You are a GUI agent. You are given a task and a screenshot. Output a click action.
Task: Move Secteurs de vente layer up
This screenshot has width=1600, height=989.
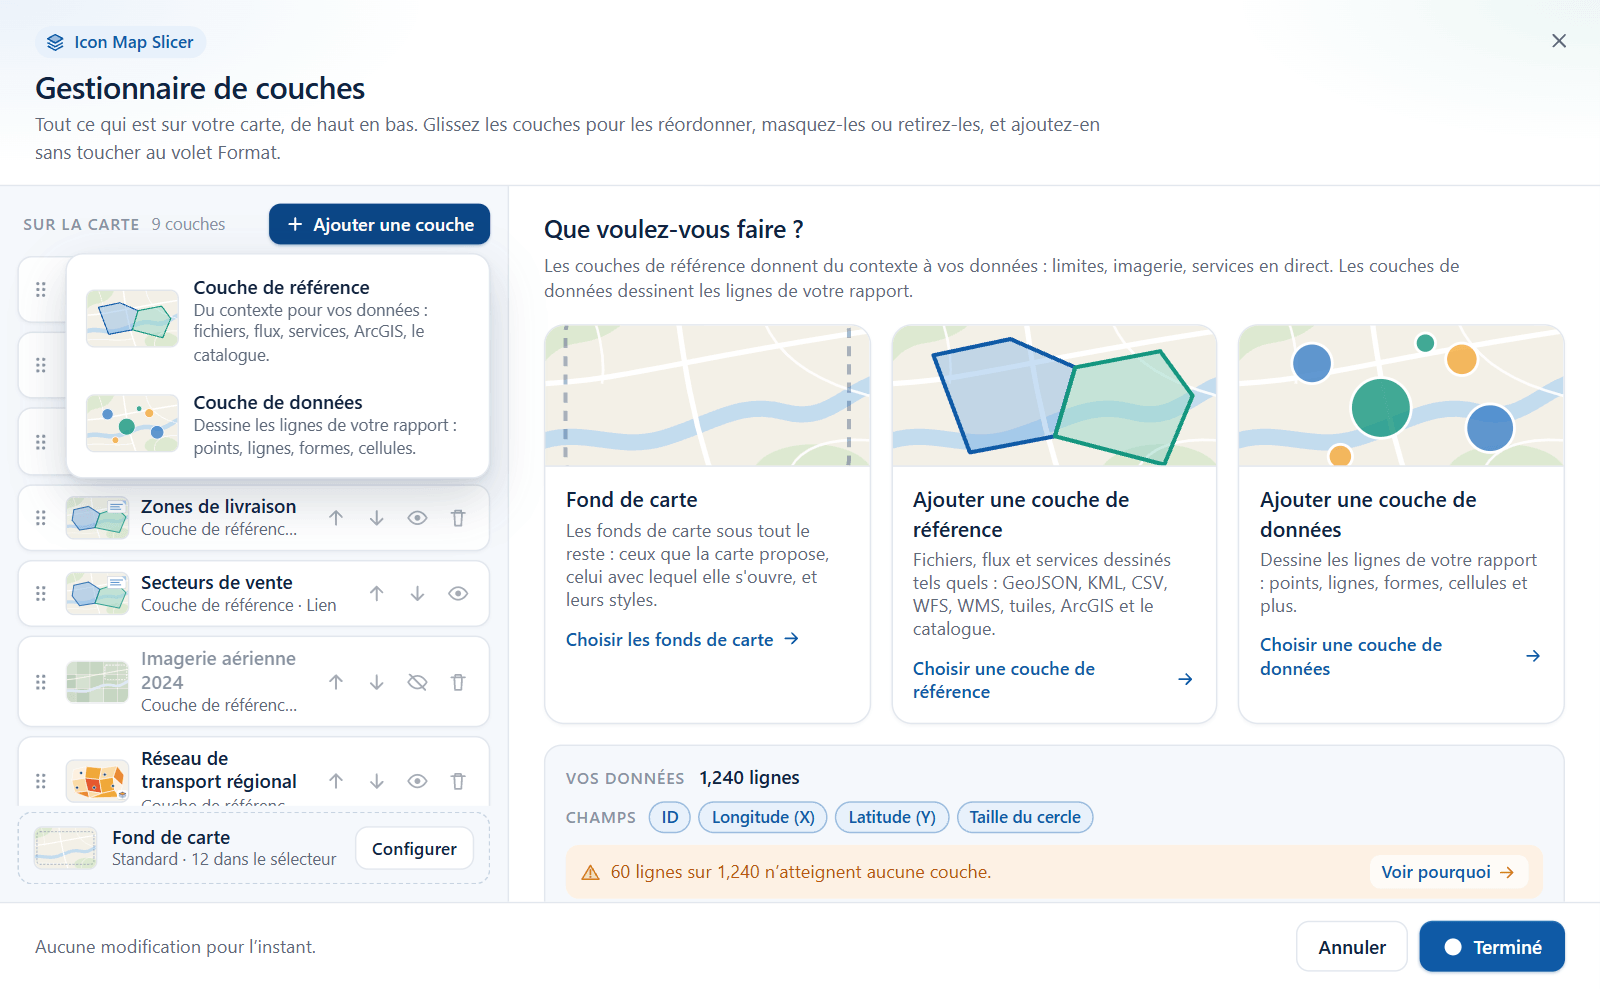pyautogui.click(x=377, y=593)
